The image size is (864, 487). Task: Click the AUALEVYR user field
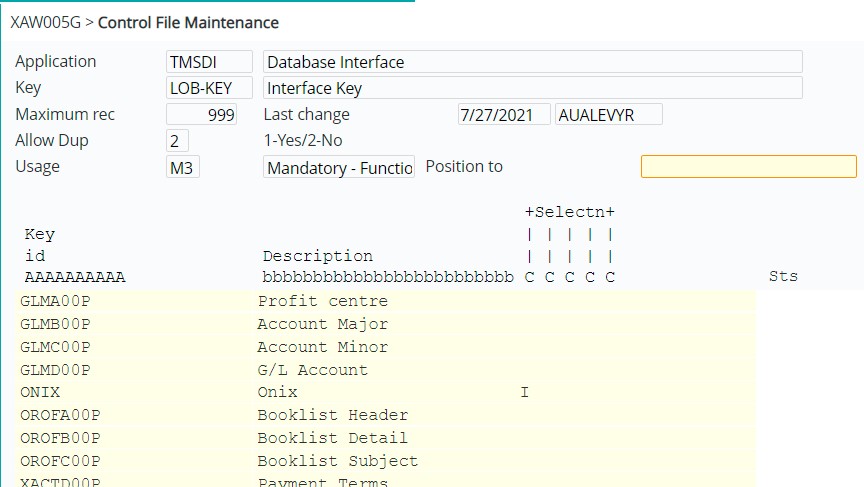tap(608, 115)
